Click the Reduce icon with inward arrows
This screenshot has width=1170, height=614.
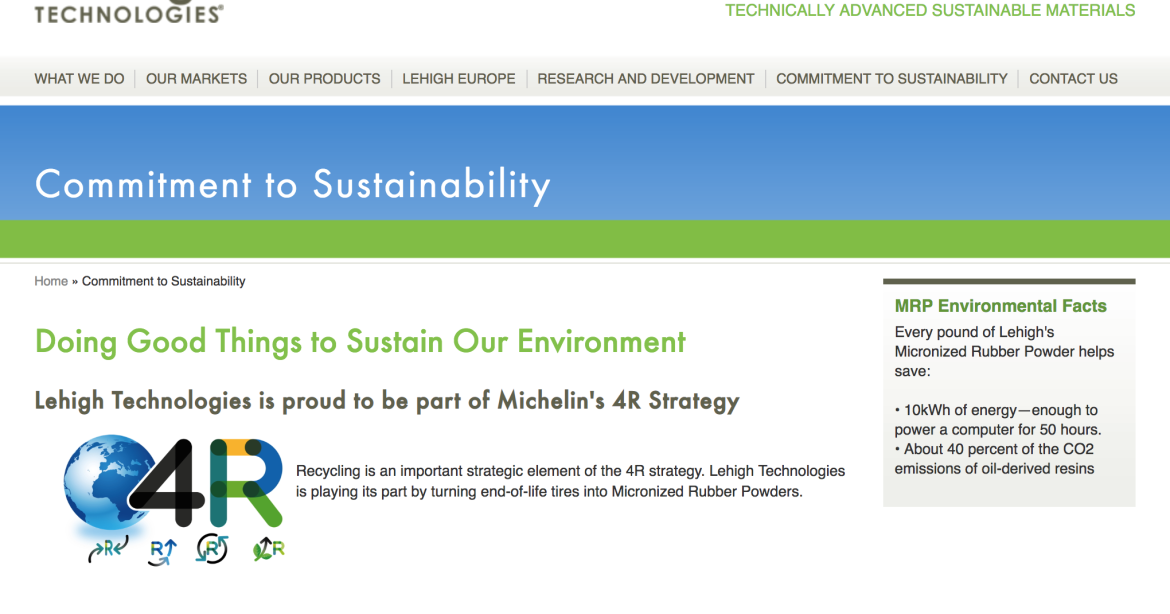pos(108,549)
